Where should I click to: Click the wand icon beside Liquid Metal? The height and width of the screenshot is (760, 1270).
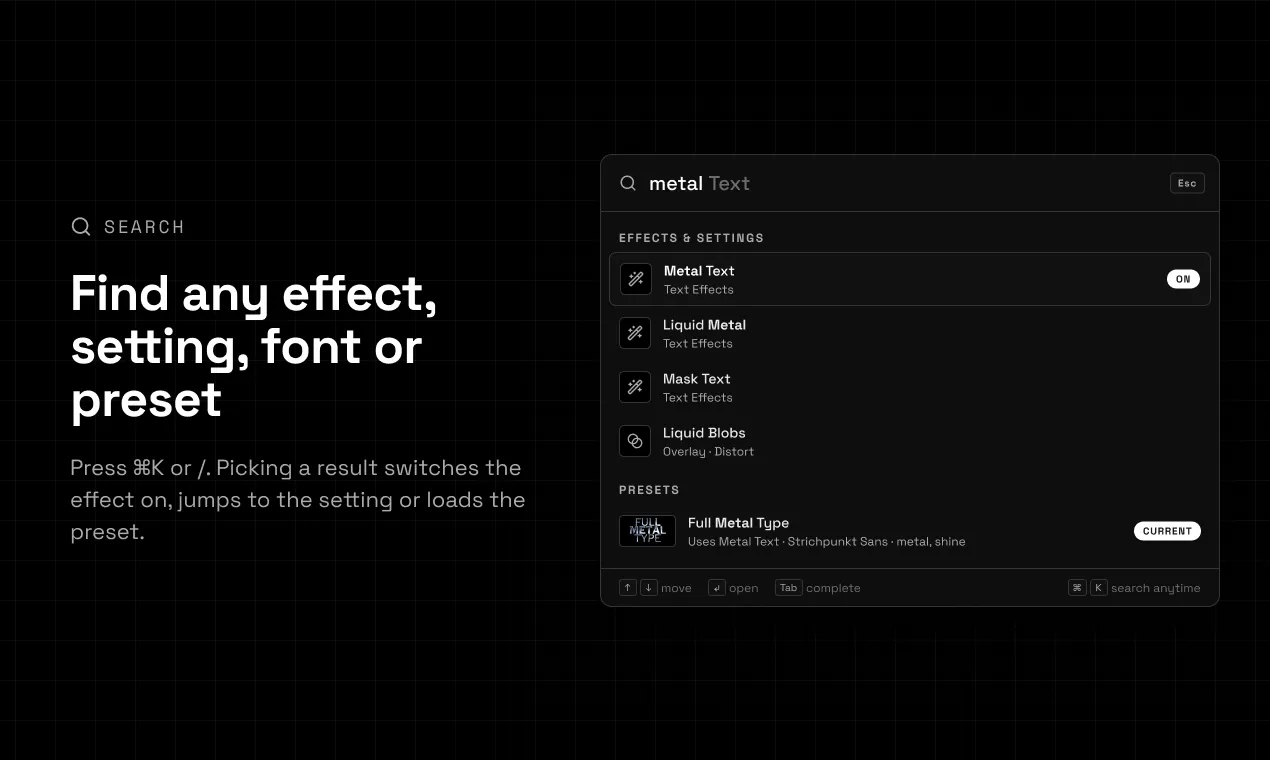[635, 333]
